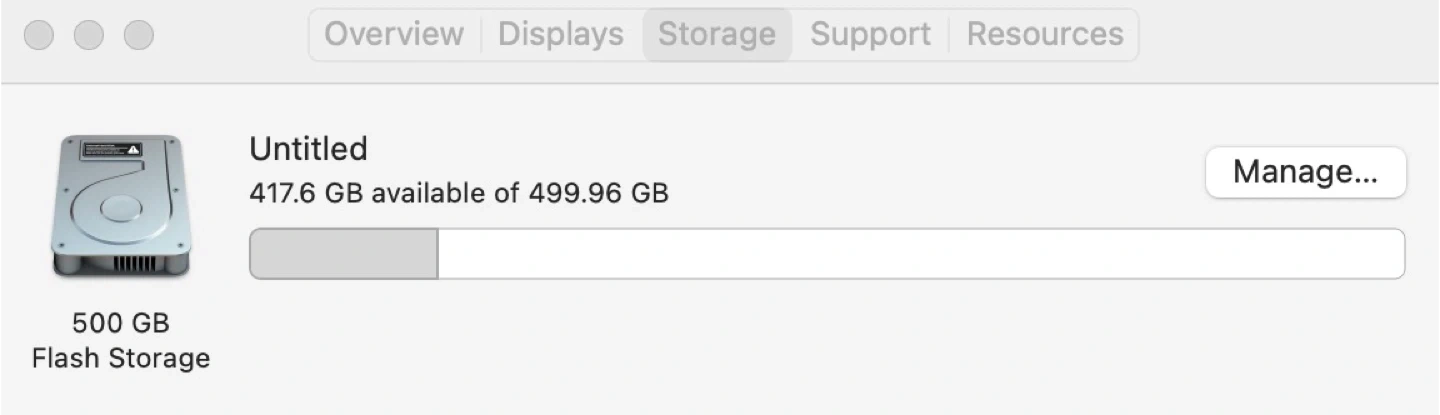Click the warning sticker on the drive icon
The width and height of the screenshot is (1440, 415).
[111, 149]
